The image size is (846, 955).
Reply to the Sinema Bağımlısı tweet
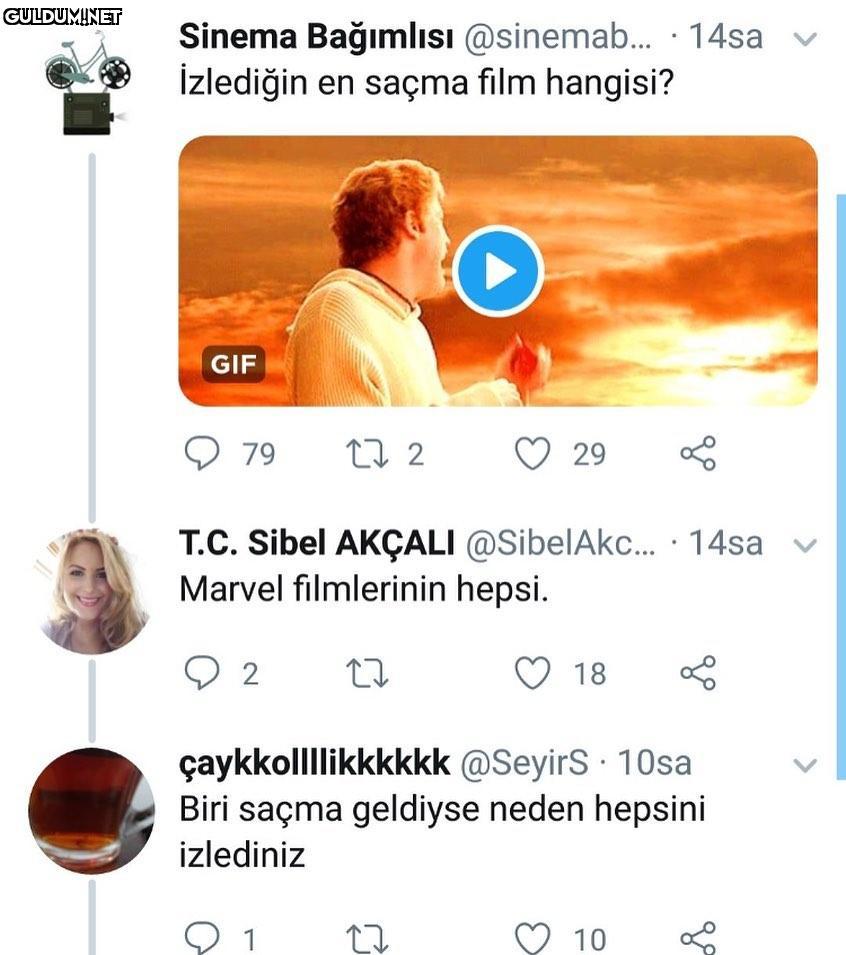point(203,454)
